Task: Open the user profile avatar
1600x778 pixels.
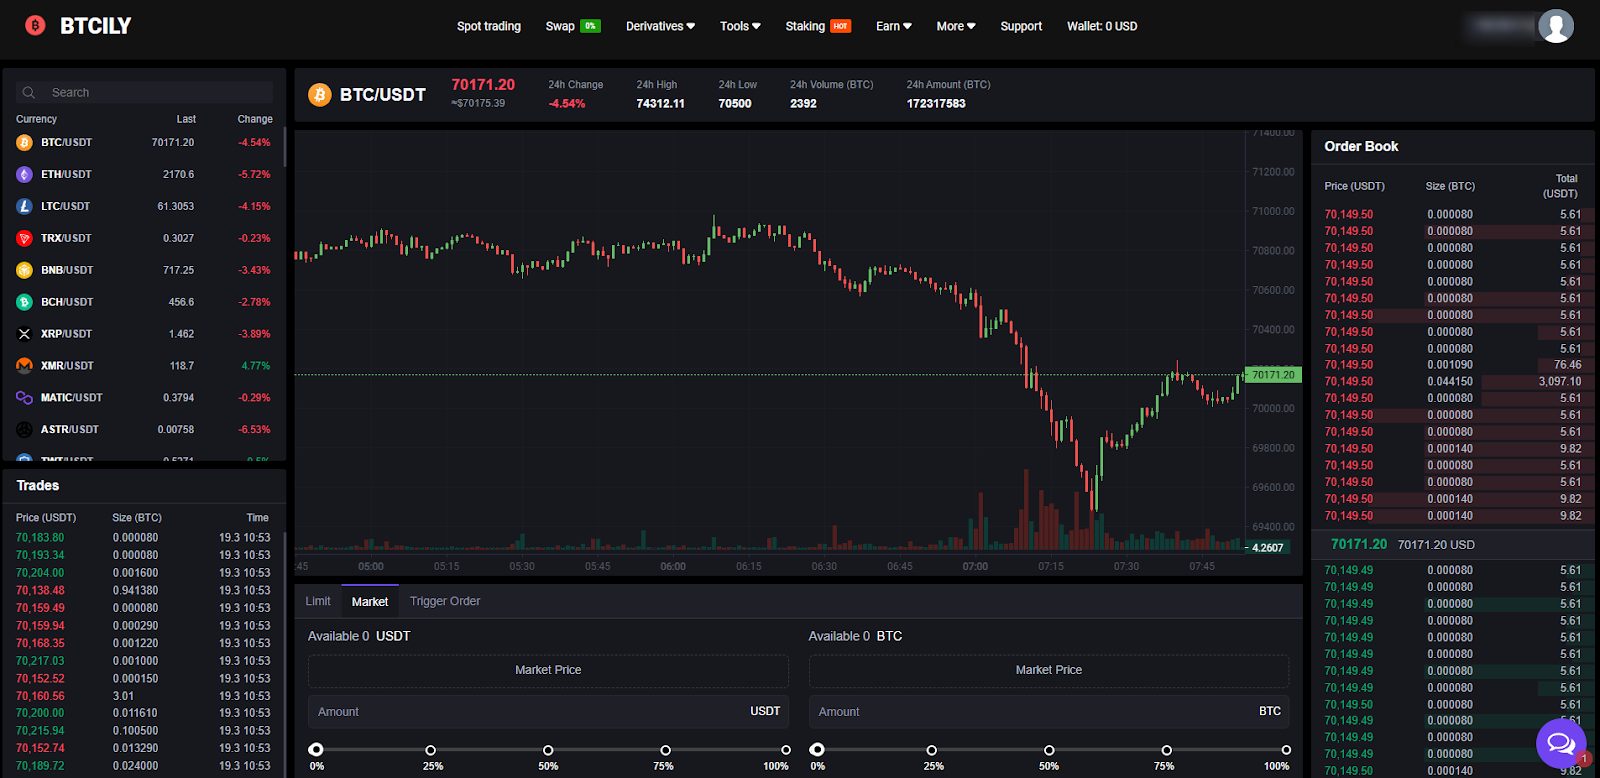Action: pyautogui.click(x=1555, y=26)
